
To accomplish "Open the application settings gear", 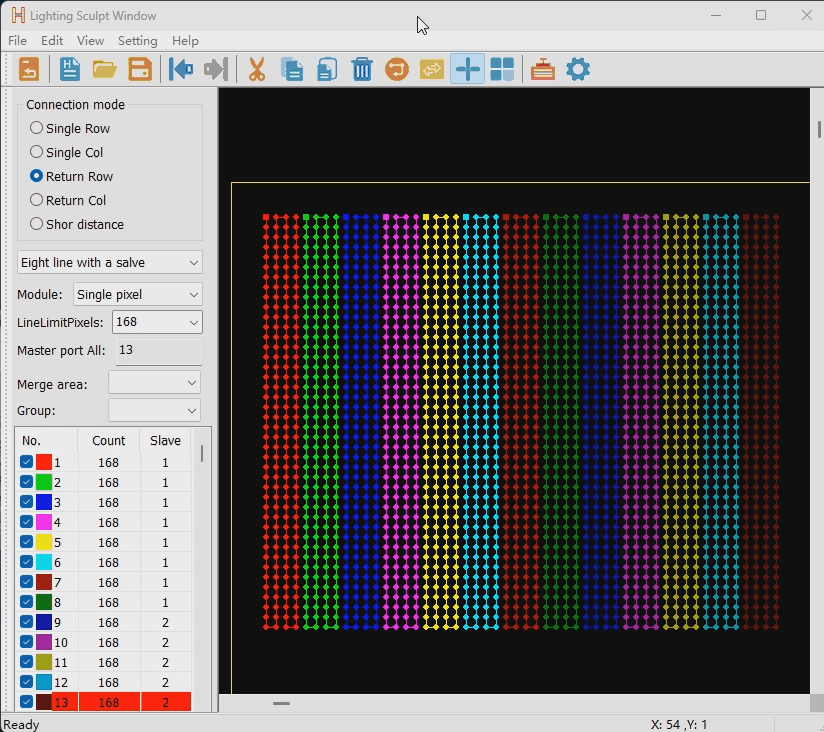I will [x=578, y=69].
